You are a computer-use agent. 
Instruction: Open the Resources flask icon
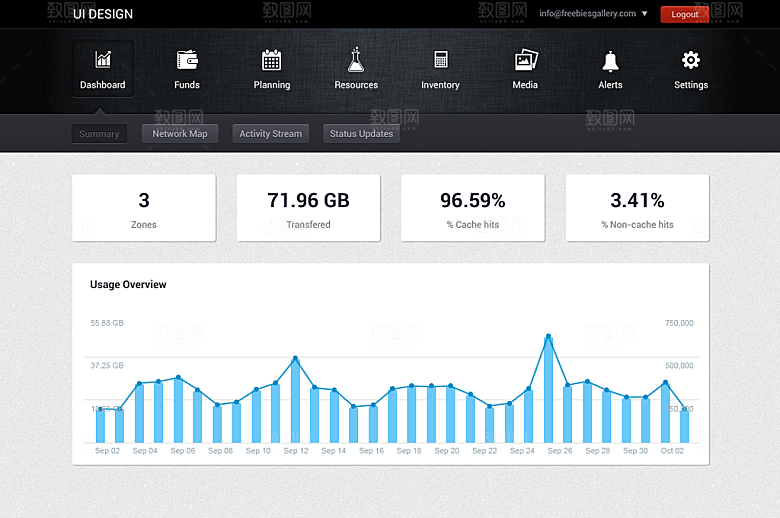pyautogui.click(x=356, y=60)
